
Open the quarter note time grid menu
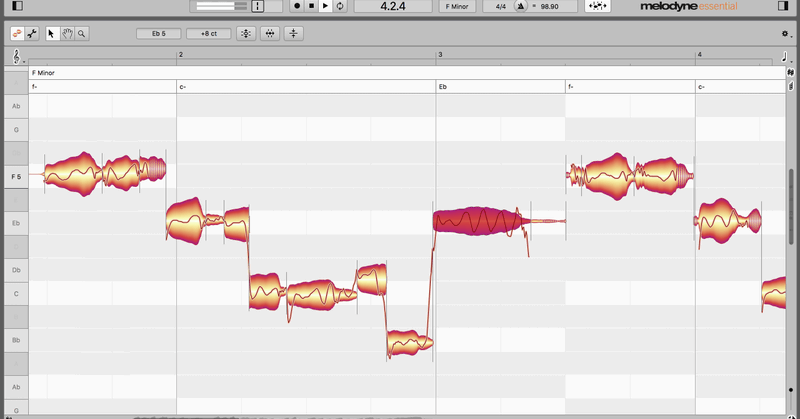[786, 57]
